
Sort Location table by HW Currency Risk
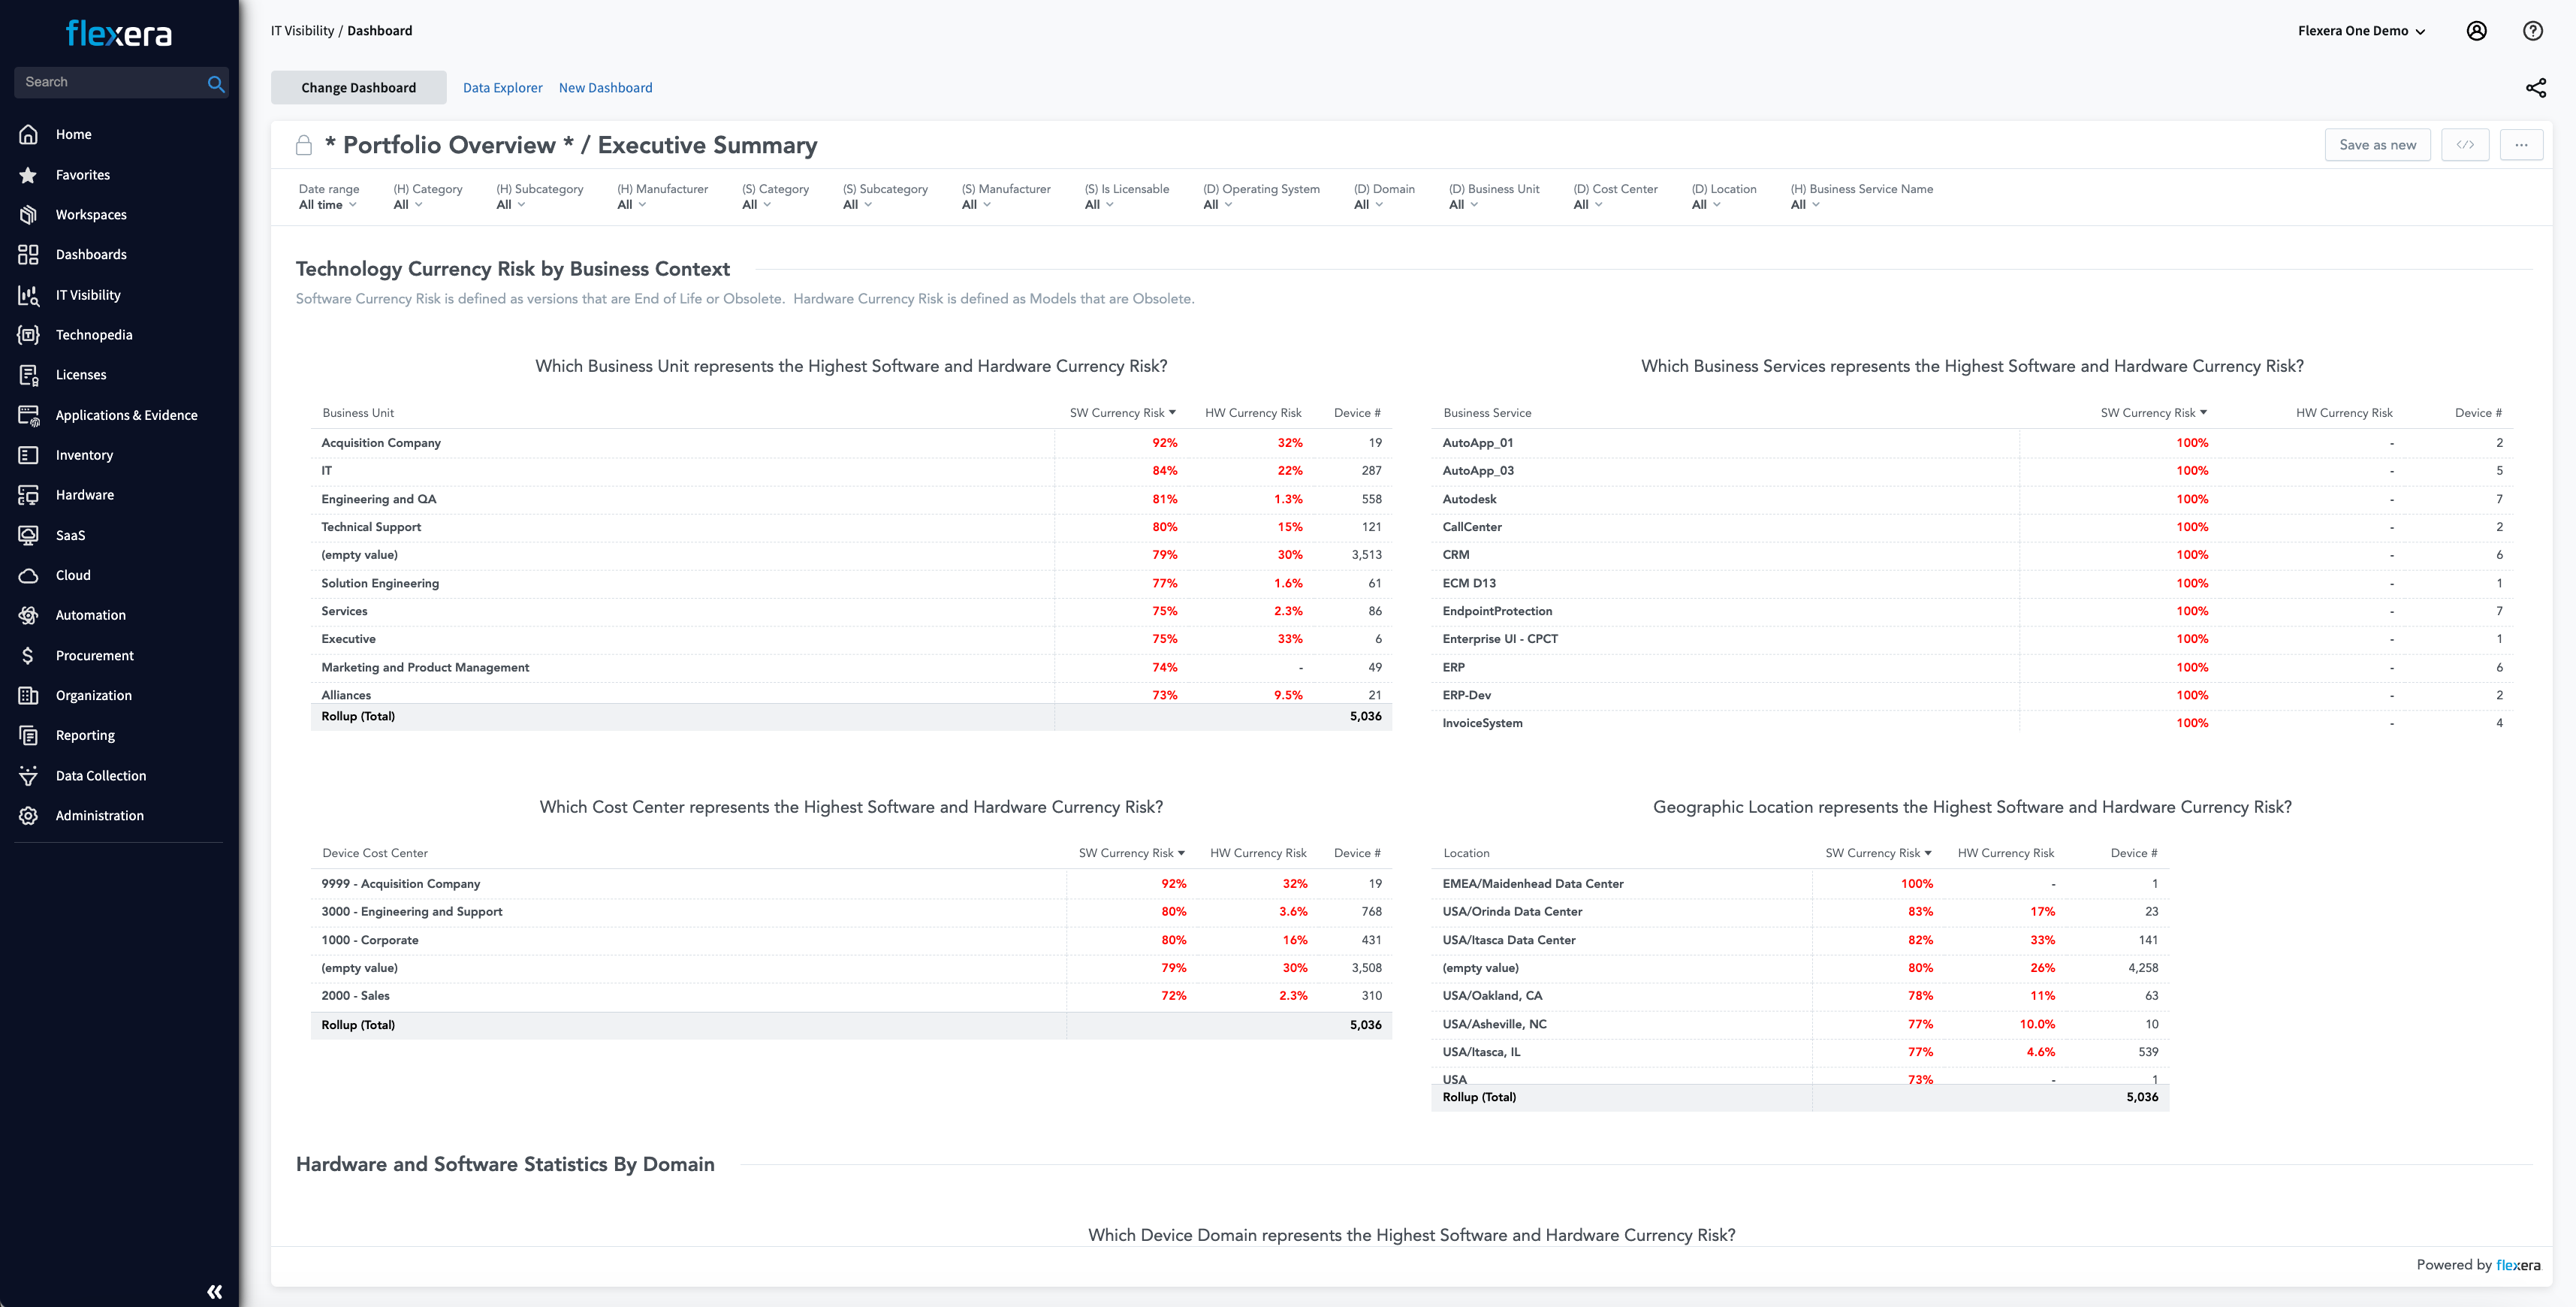coord(2005,853)
